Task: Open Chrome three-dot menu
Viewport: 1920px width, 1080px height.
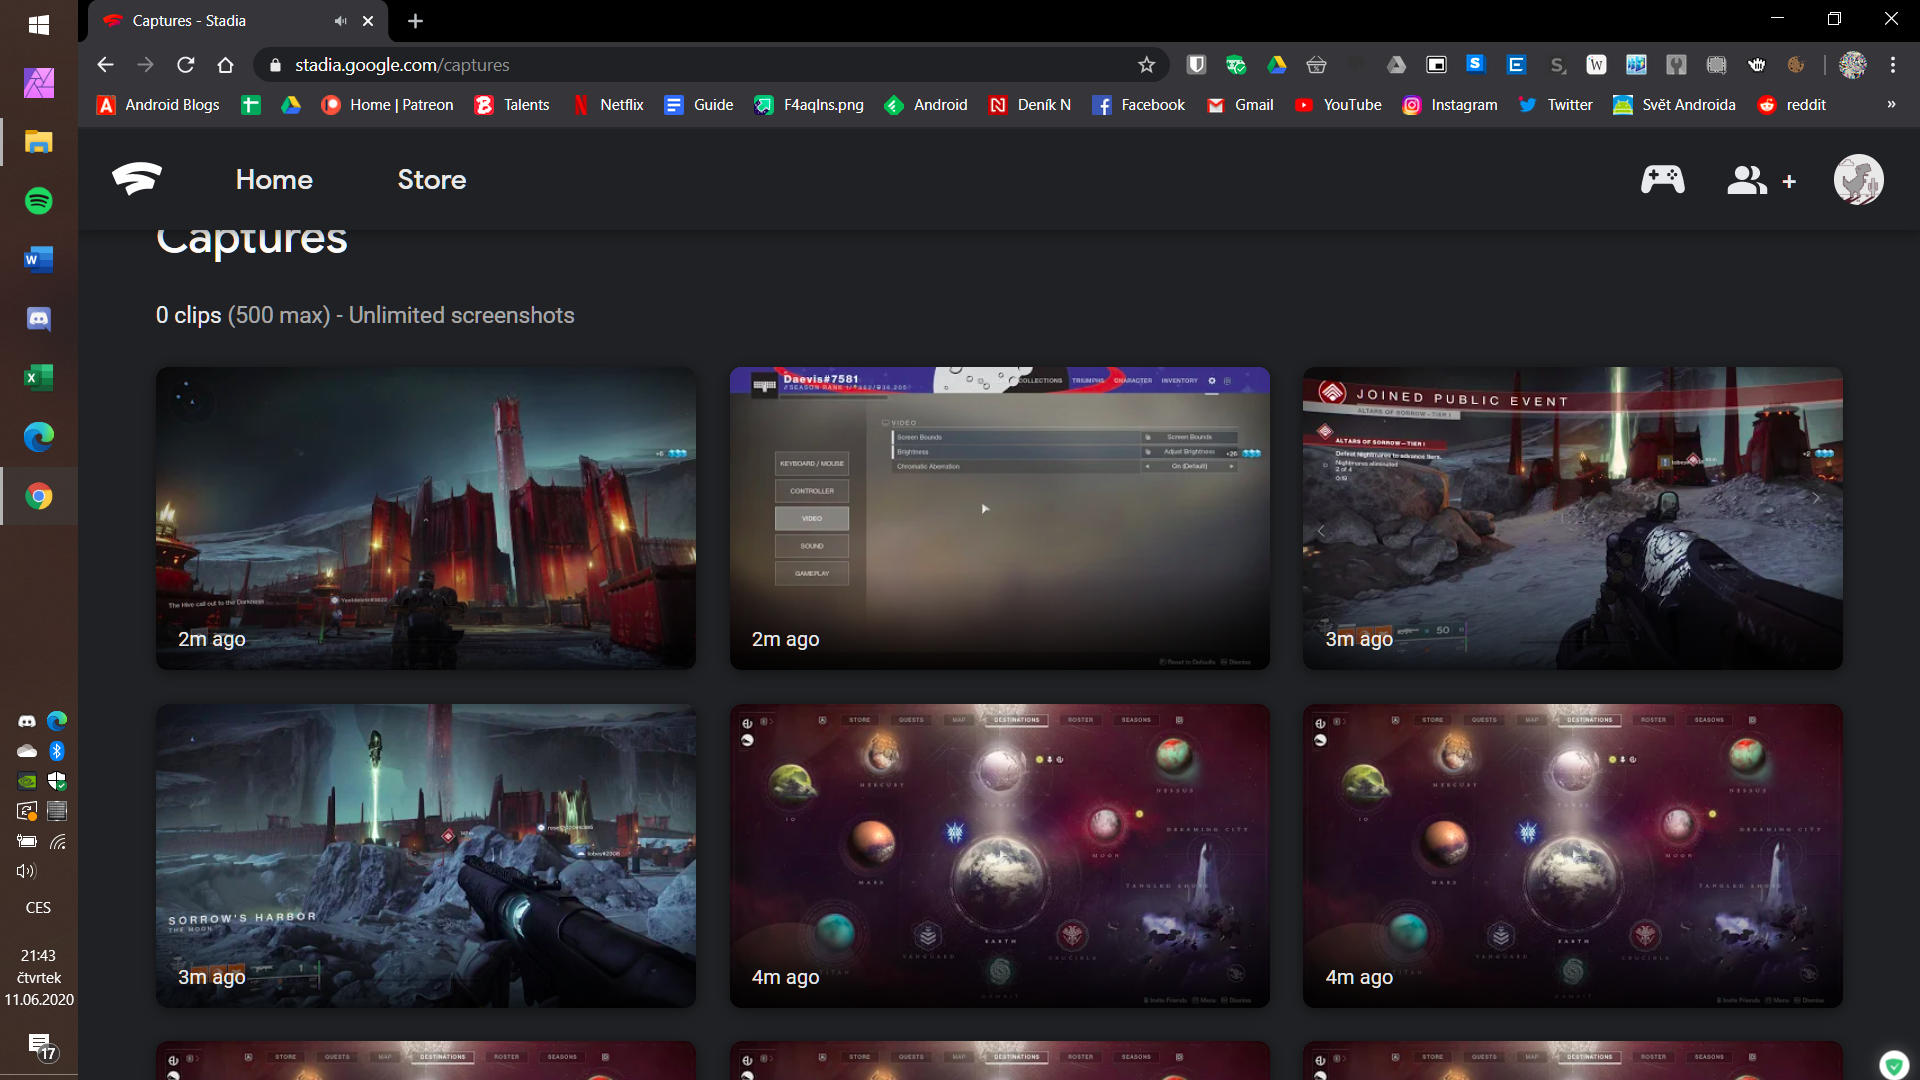Action: [1892, 65]
